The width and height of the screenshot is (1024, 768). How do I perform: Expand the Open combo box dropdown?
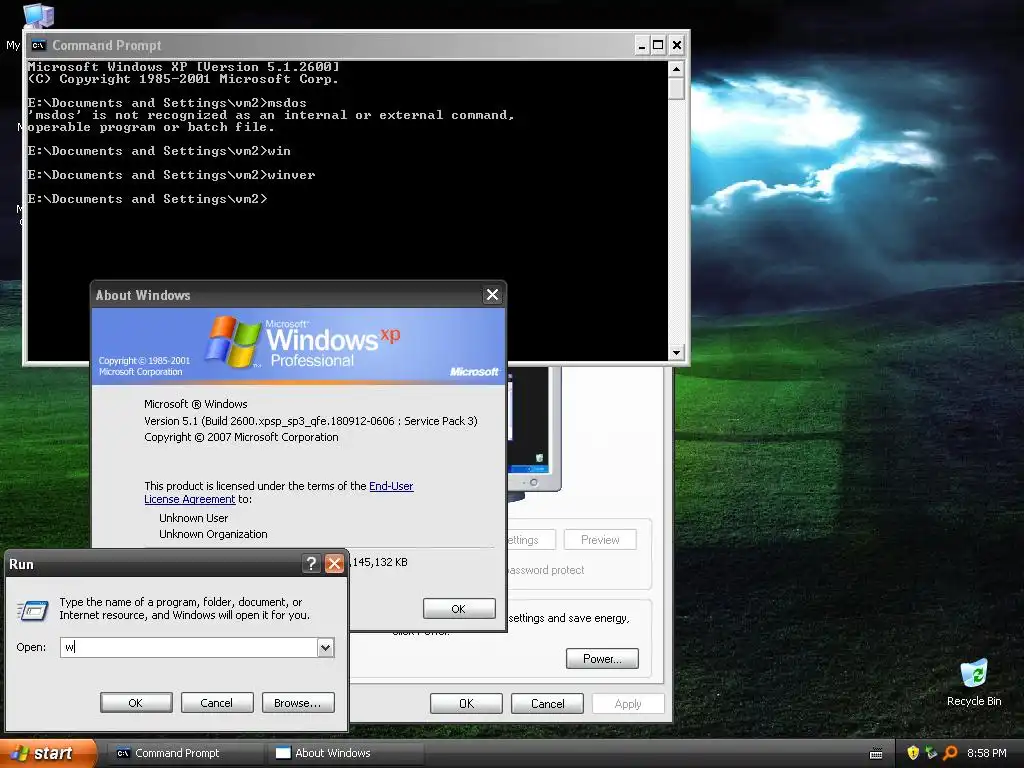click(x=325, y=647)
